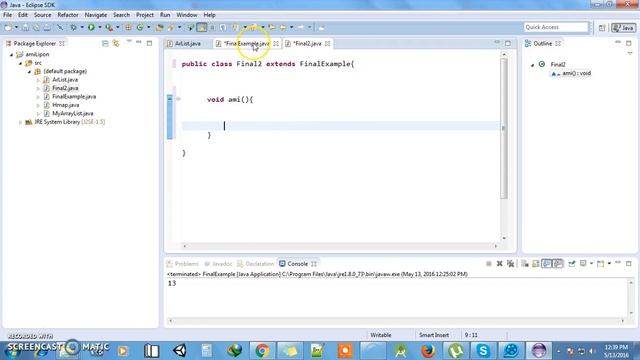Switch to the ArList.java editor tab
The height and width of the screenshot is (360, 640).
tap(188, 43)
